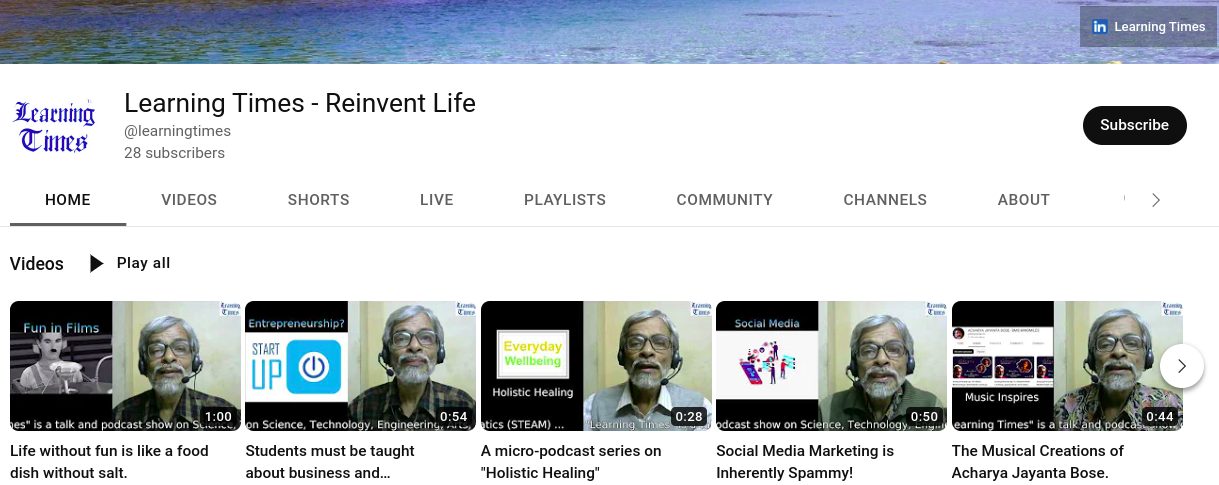This screenshot has width=1219, height=485.
Task: Open 'The Musical Creations of Acharya Jayanta Bose' title
Action: point(1038,462)
